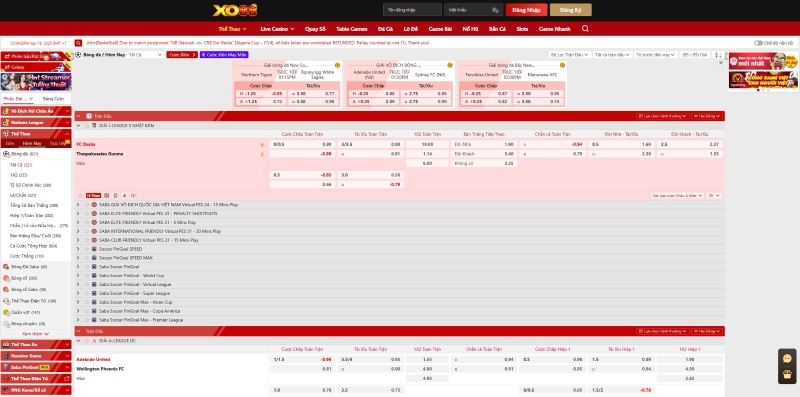Toggle favorite star on the FC Osaka match row
The width and height of the screenshot is (800, 397).
click(80, 195)
